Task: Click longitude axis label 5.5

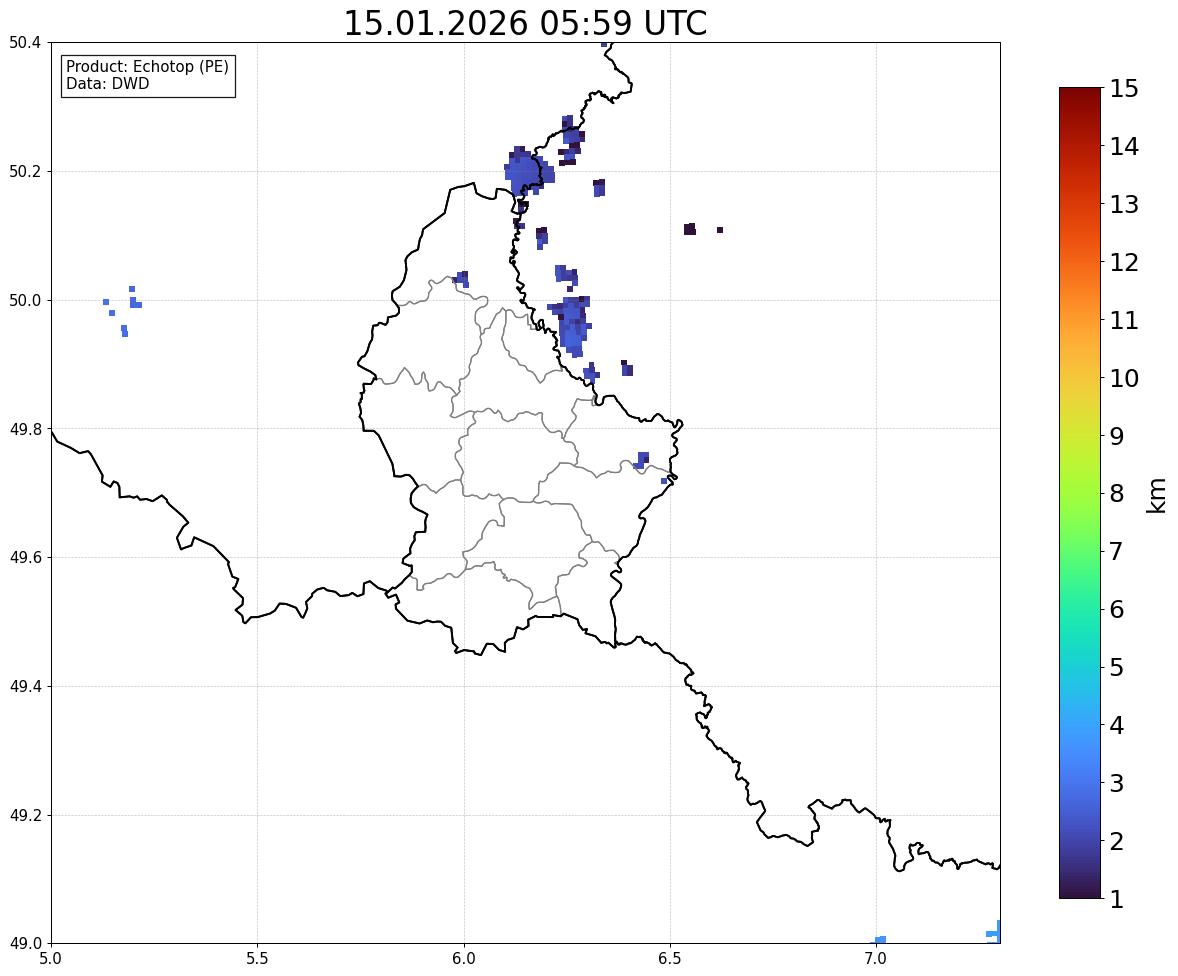Action: [x=258, y=959]
